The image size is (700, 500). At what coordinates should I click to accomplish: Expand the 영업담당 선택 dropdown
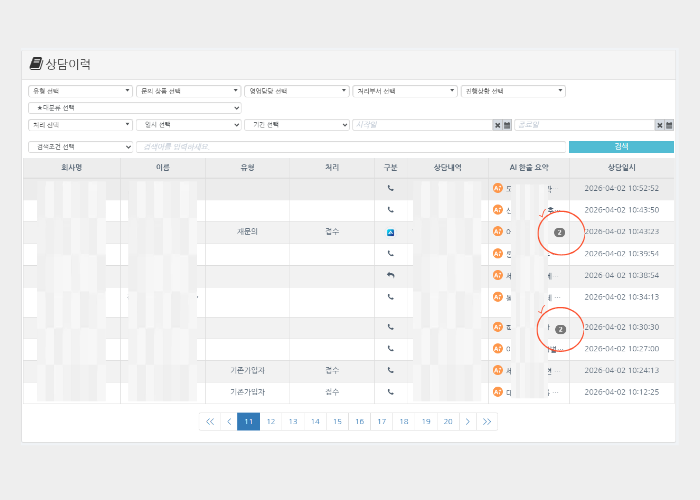[x=296, y=91]
